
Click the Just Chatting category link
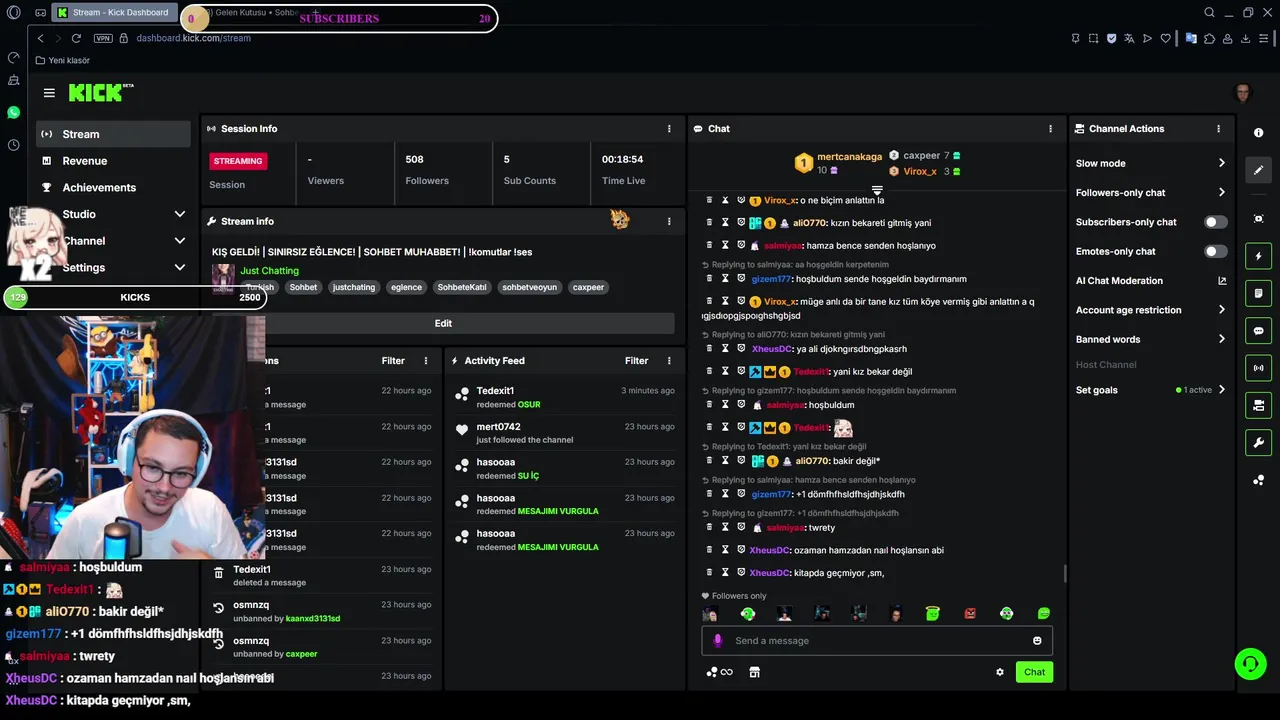point(269,271)
